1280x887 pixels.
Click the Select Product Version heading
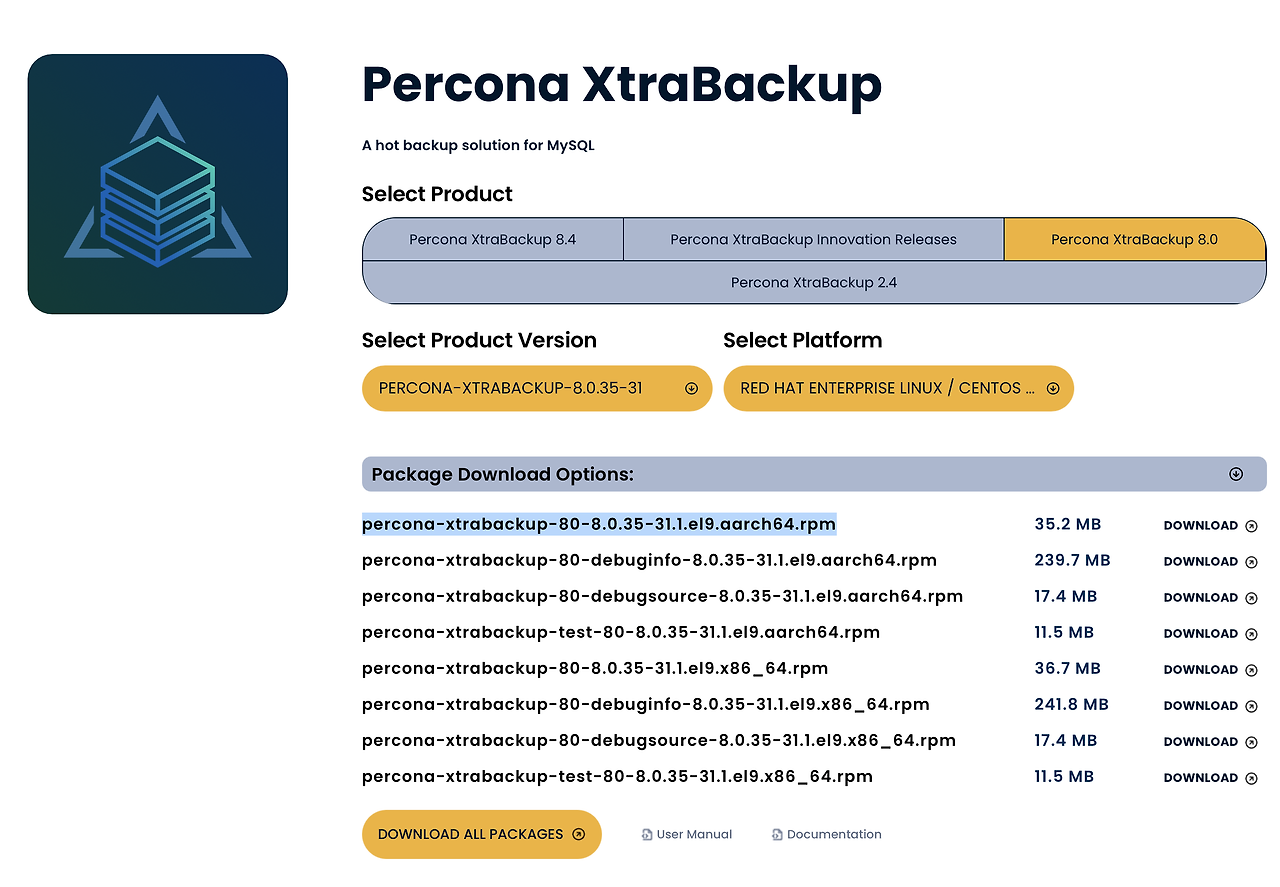(x=479, y=340)
